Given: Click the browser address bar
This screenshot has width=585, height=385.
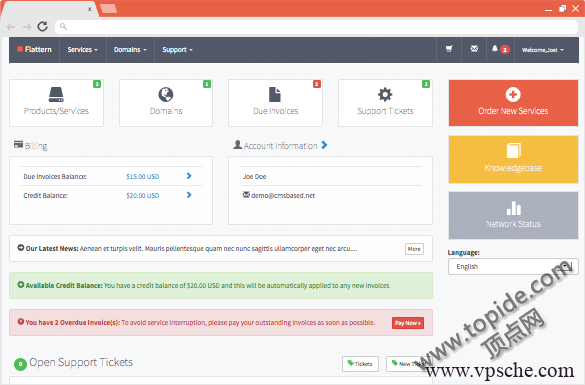Looking at the screenshot, I should [x=316, y=27].
